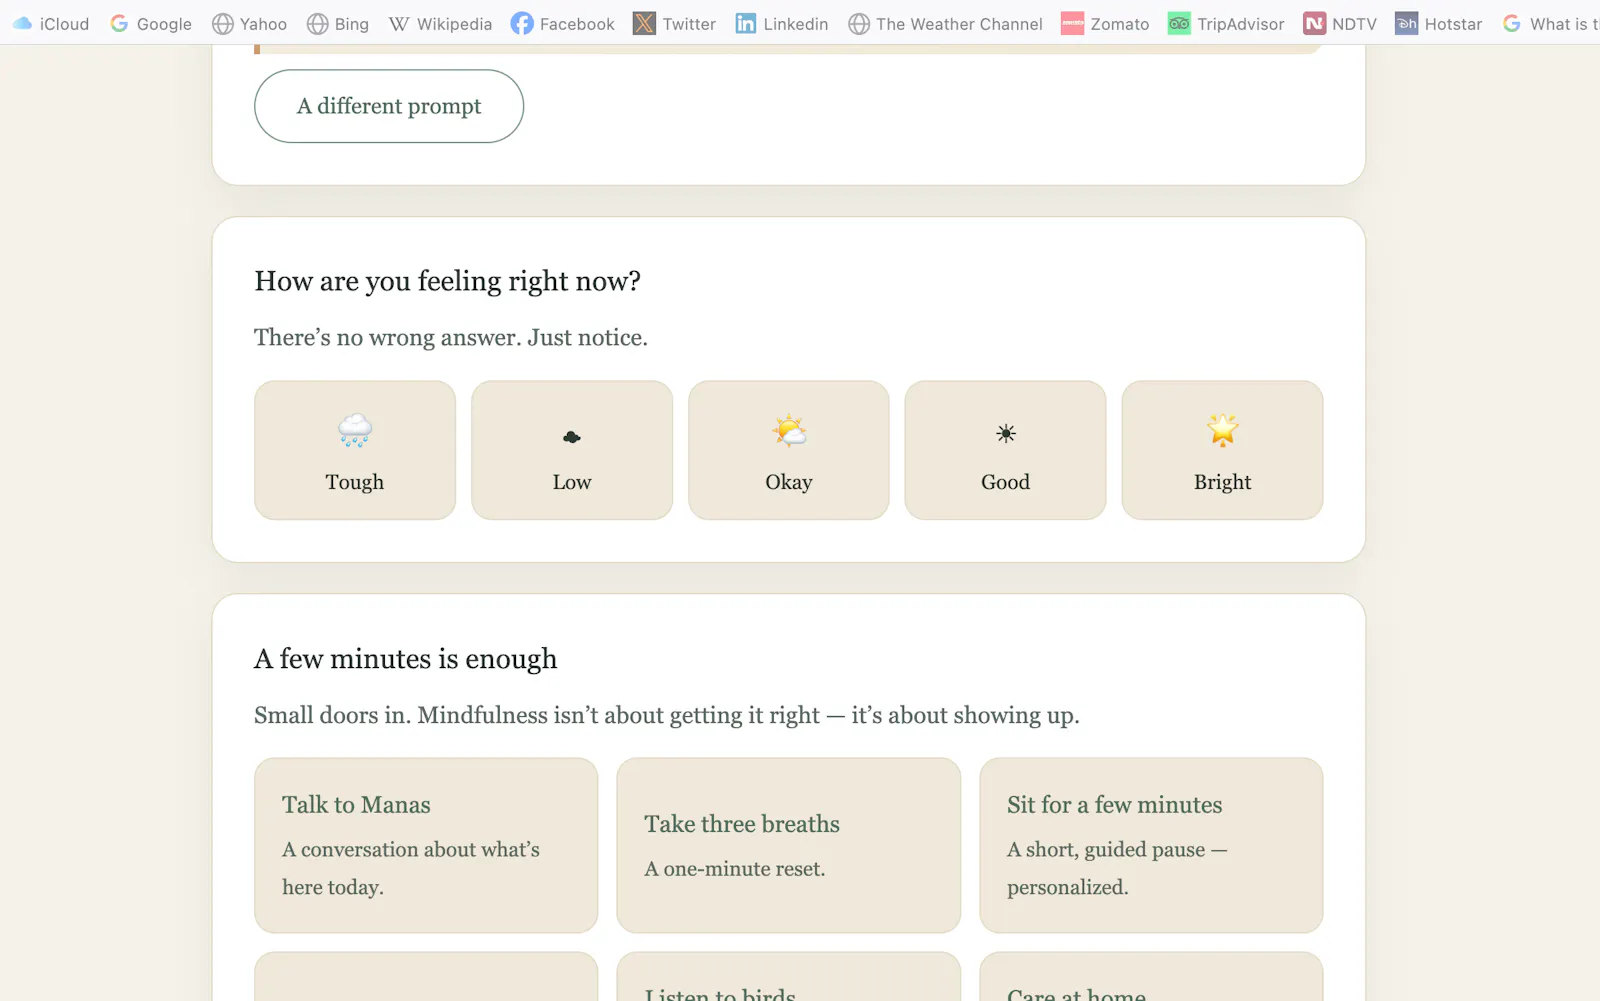Screen dimensions: 1600x1001
Task: Click the sun-behind-cloud emoji on Okay
Action: [789, 431]
